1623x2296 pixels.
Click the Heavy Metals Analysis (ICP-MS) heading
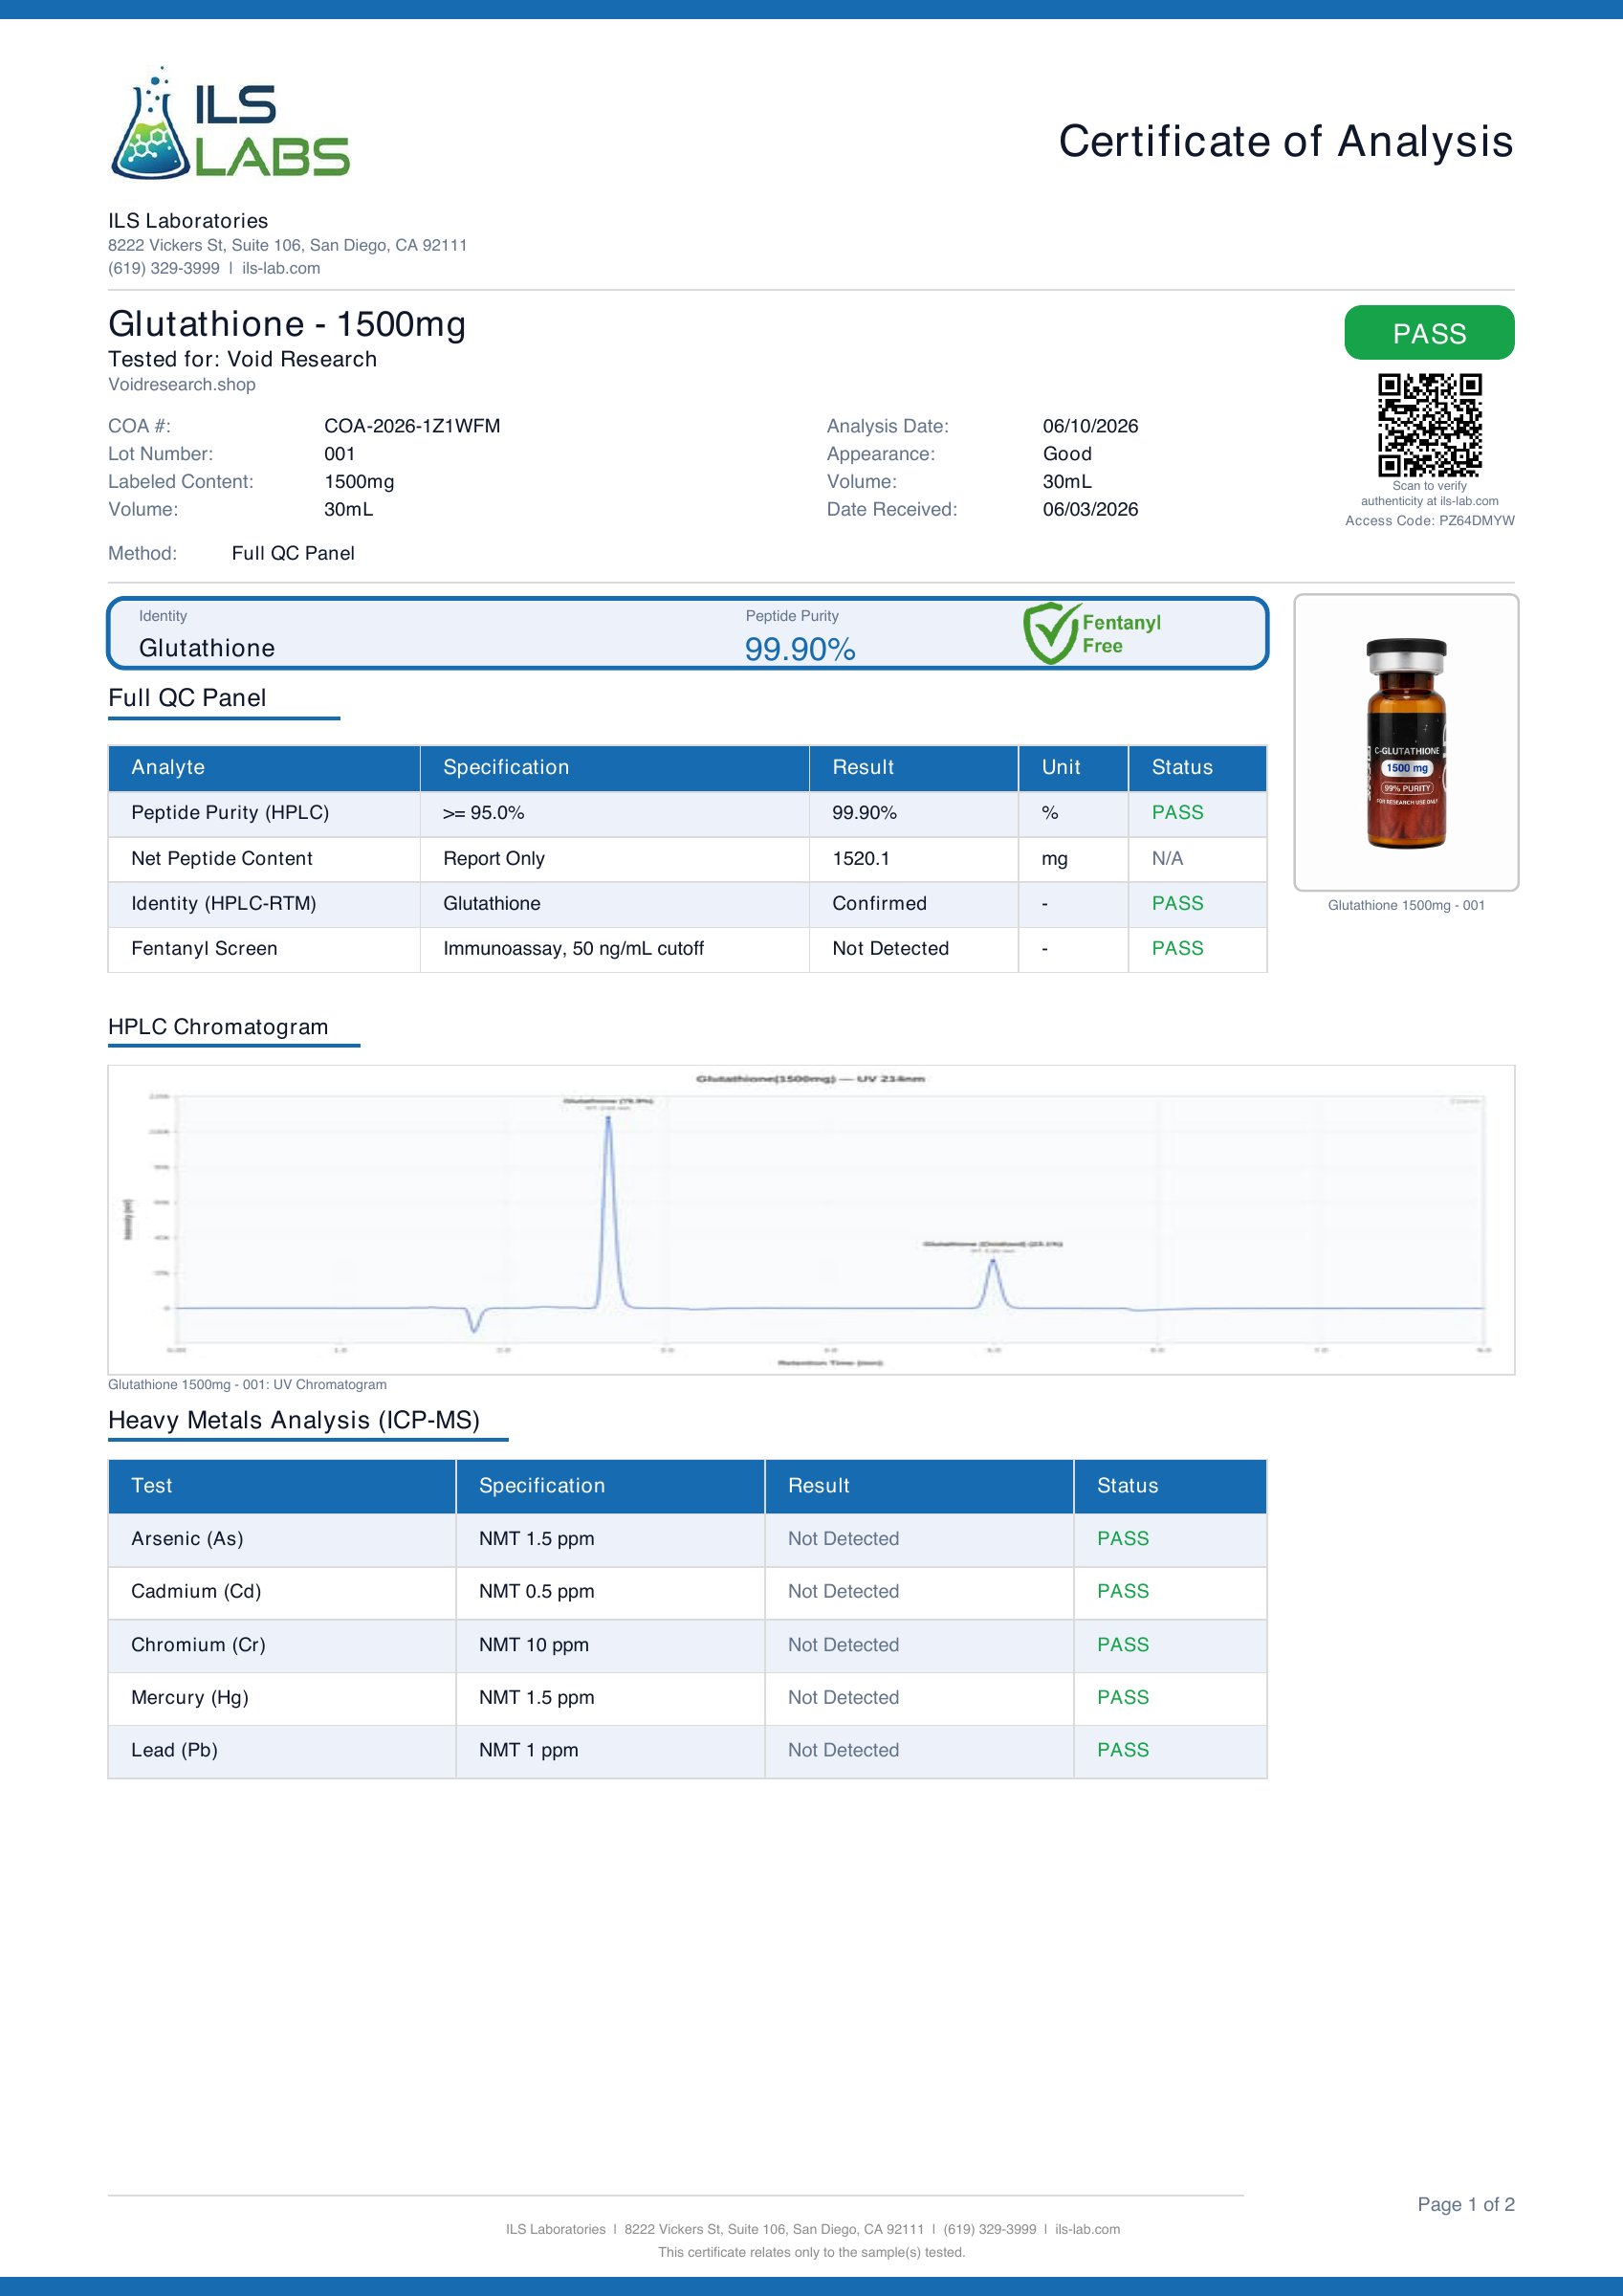tap(294, 1421)
